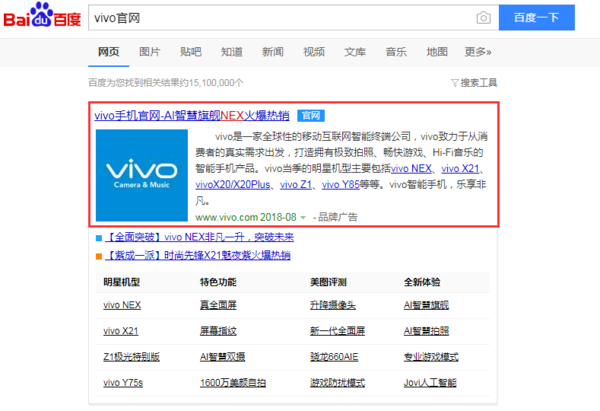Click the orange square bullet beside 【紫成一派】
The height and width of the screenshot is (411, 600).
[x=99, y=256]
